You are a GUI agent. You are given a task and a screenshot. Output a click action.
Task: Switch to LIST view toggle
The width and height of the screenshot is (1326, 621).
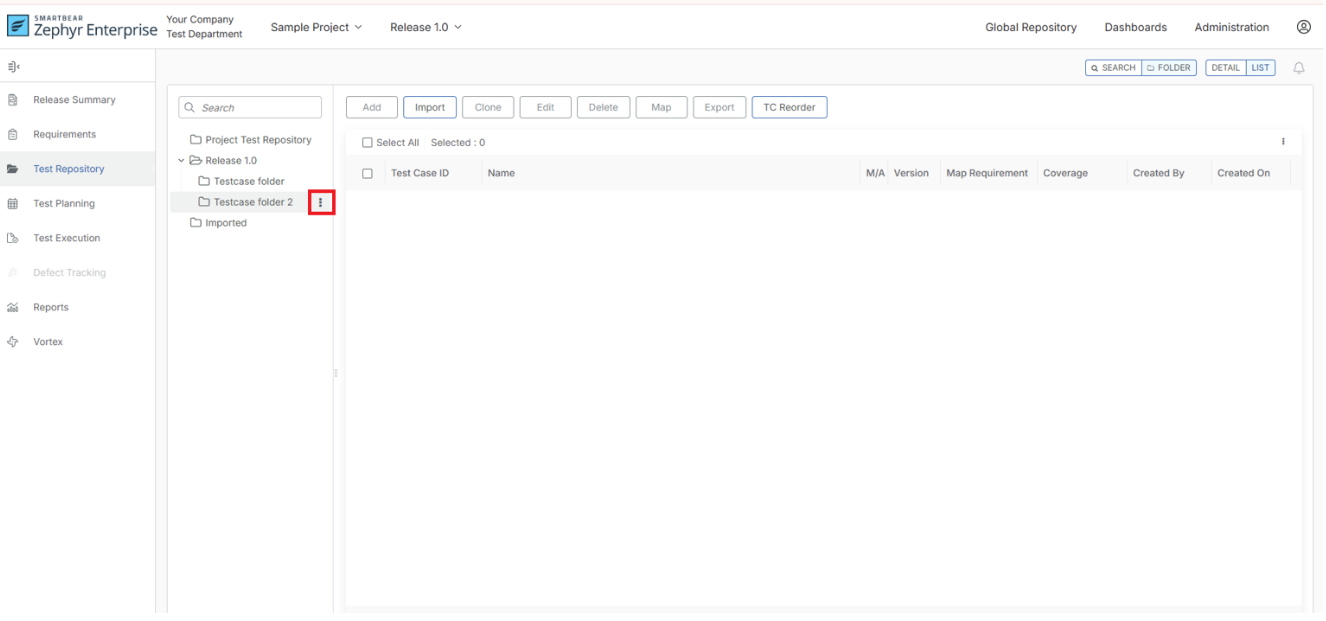pyautogui.click(x=1260, y=68)
